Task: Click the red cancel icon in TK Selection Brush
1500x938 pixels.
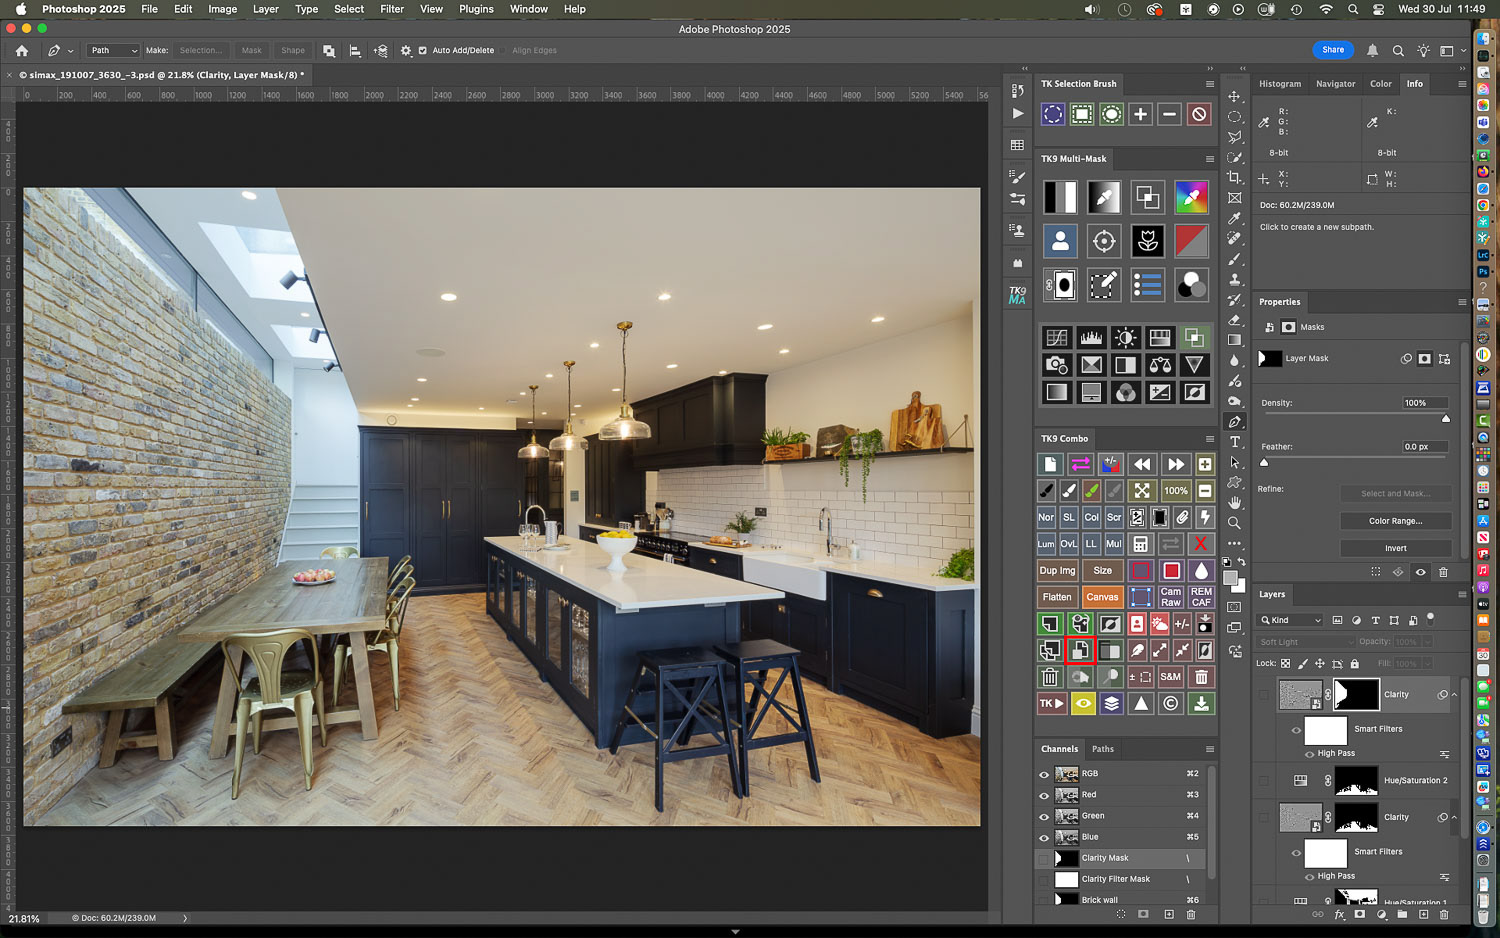Action: (x=1199, y=114)
